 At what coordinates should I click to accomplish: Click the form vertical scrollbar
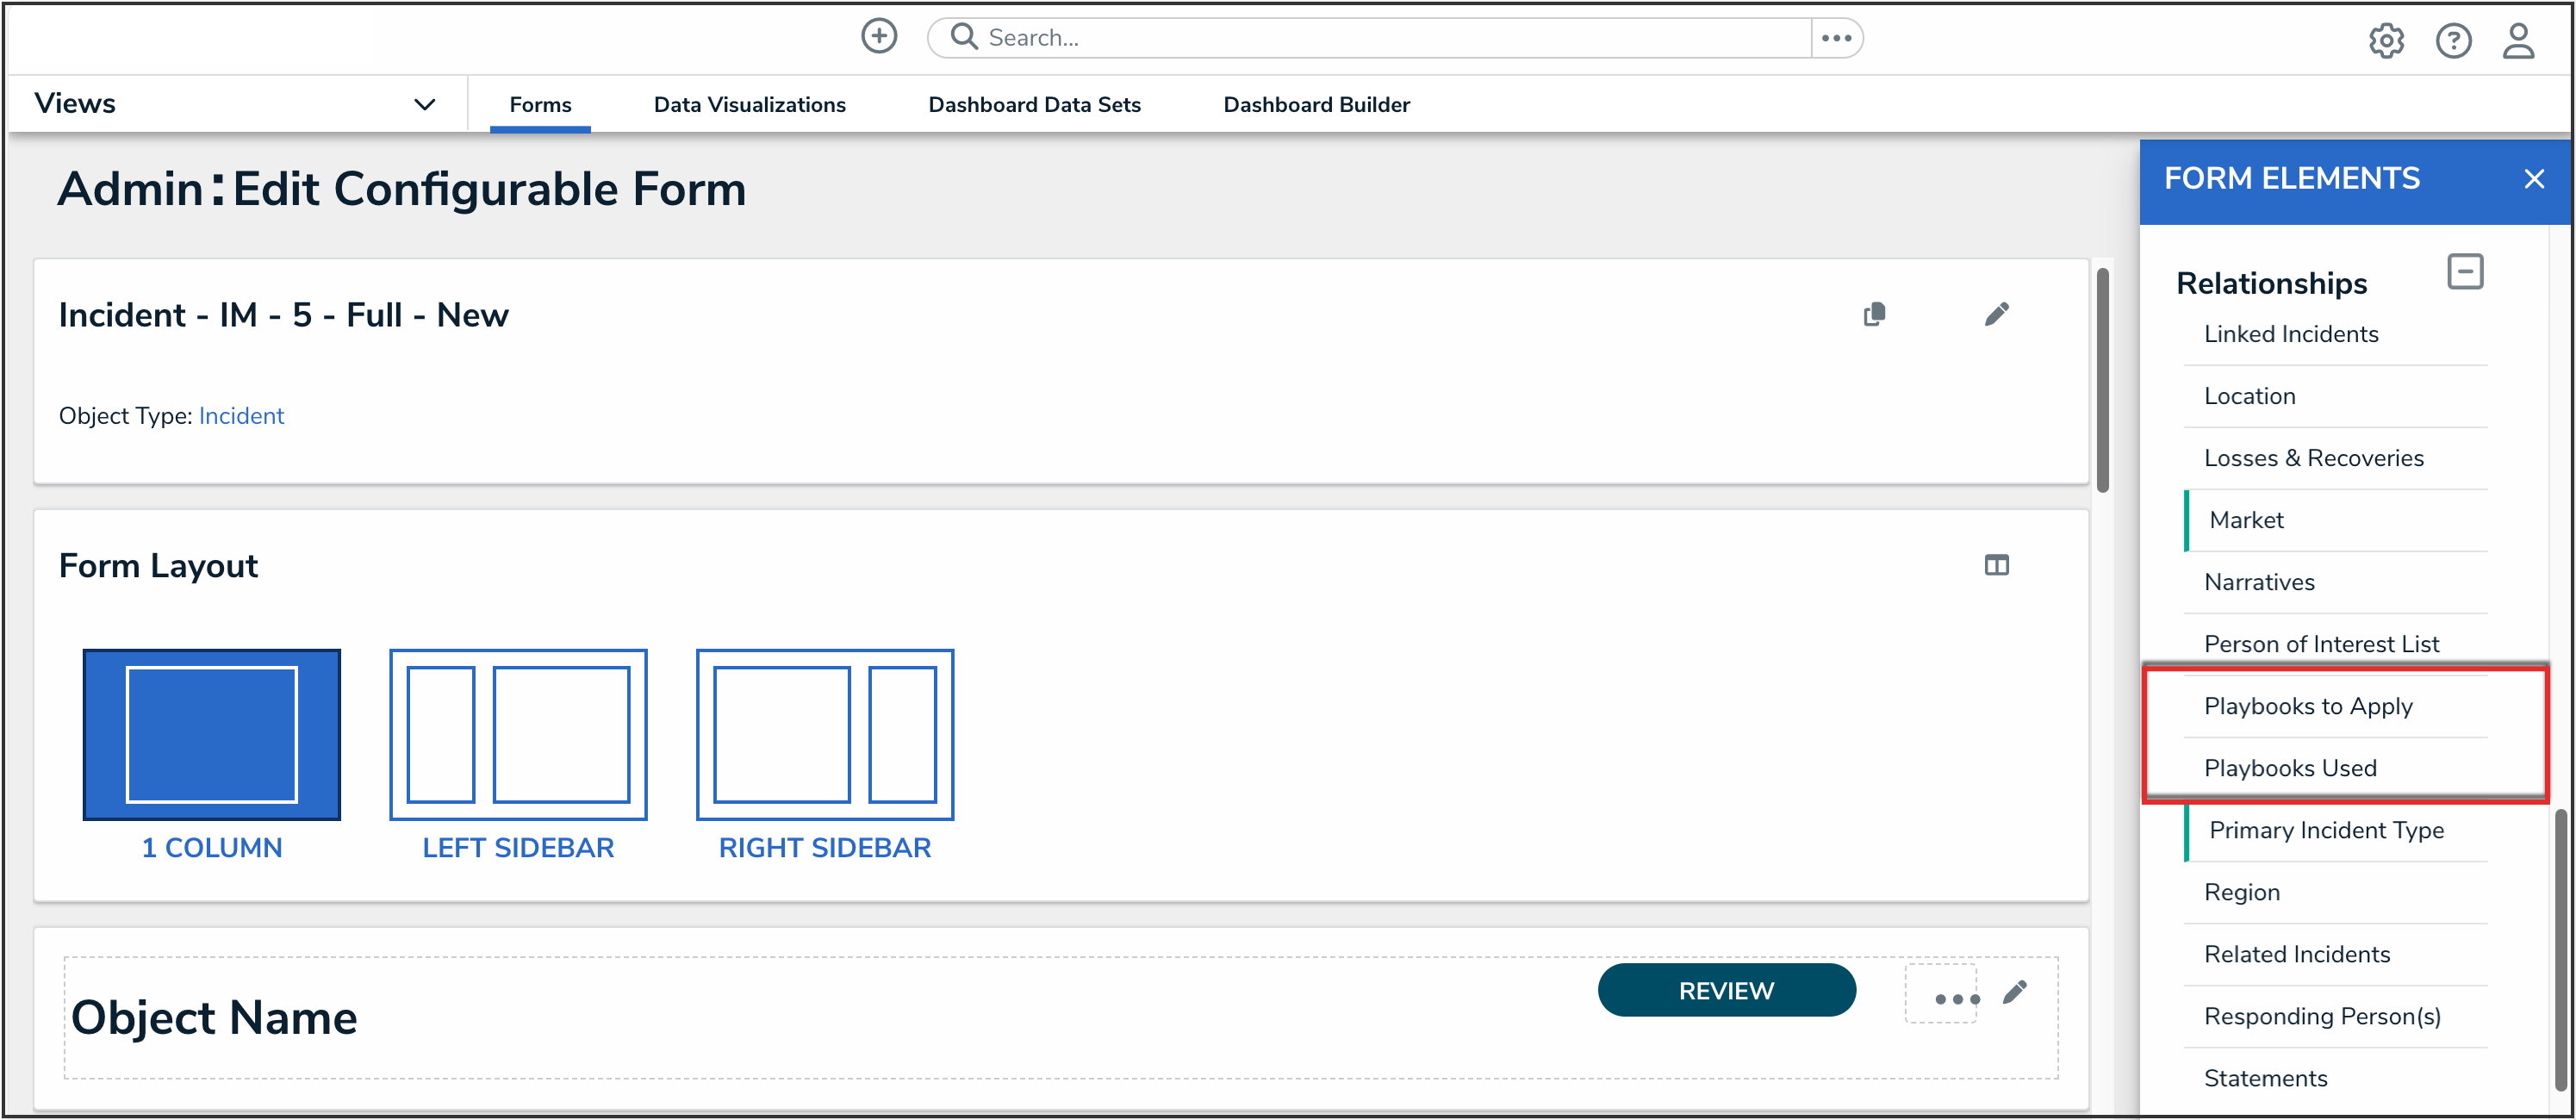click(2102, 380)
